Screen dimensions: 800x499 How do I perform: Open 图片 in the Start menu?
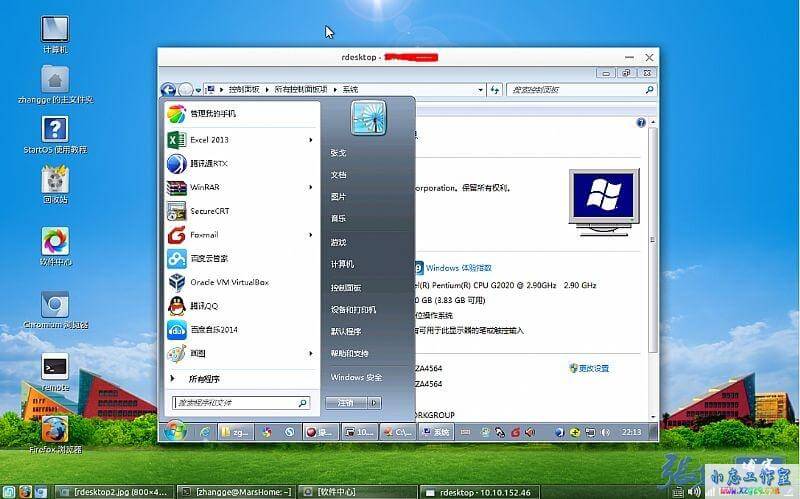click(x=338, y=196)
